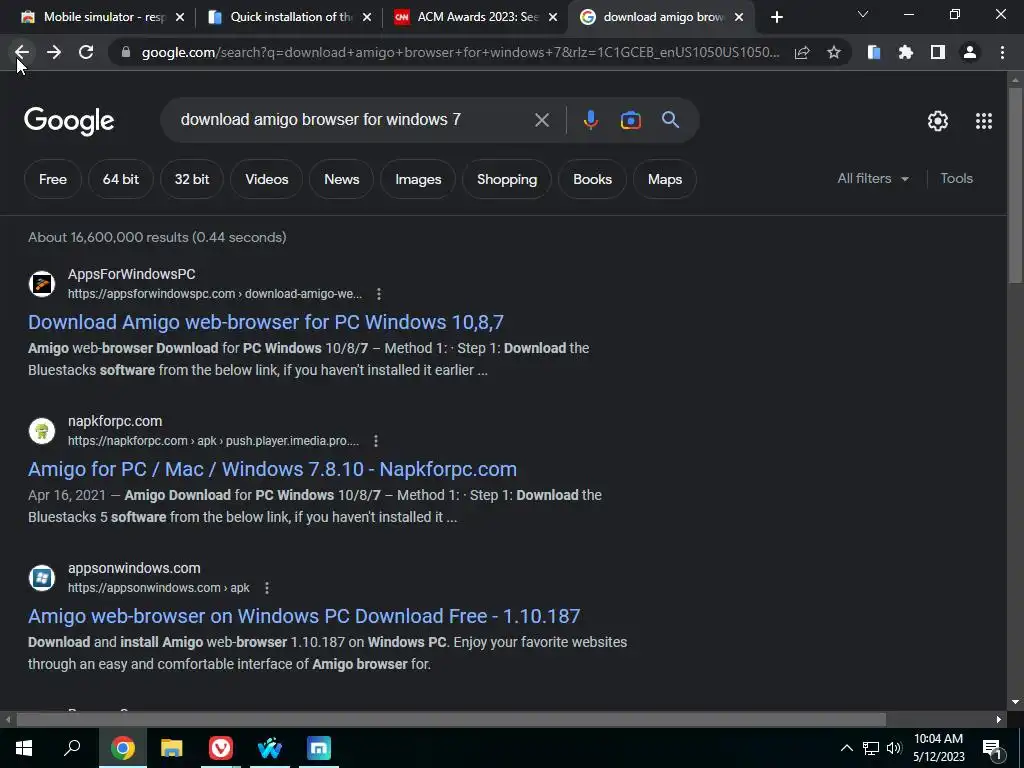Open more options for AppsForWindowsPC result
The width and height of the screenshot is (1024, 768).
[x=379, y=294]
